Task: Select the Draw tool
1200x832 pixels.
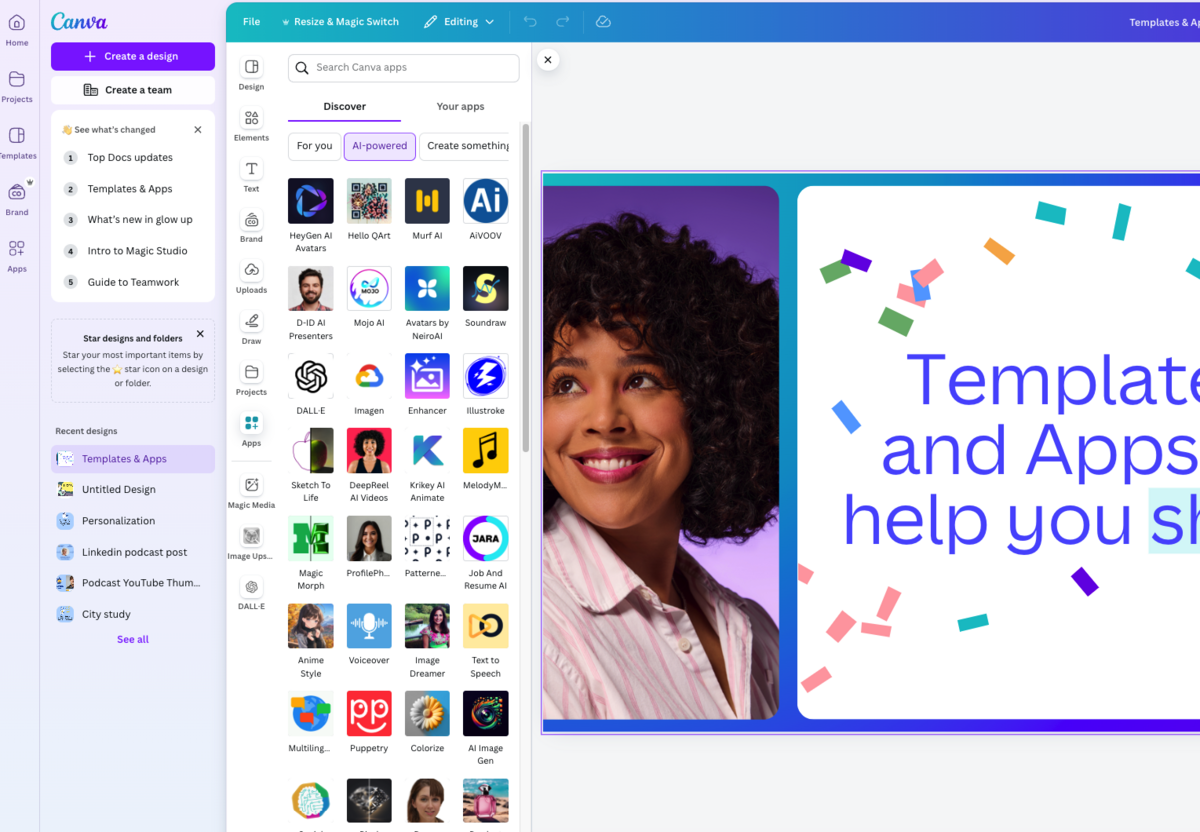Action: pos(251,327)
